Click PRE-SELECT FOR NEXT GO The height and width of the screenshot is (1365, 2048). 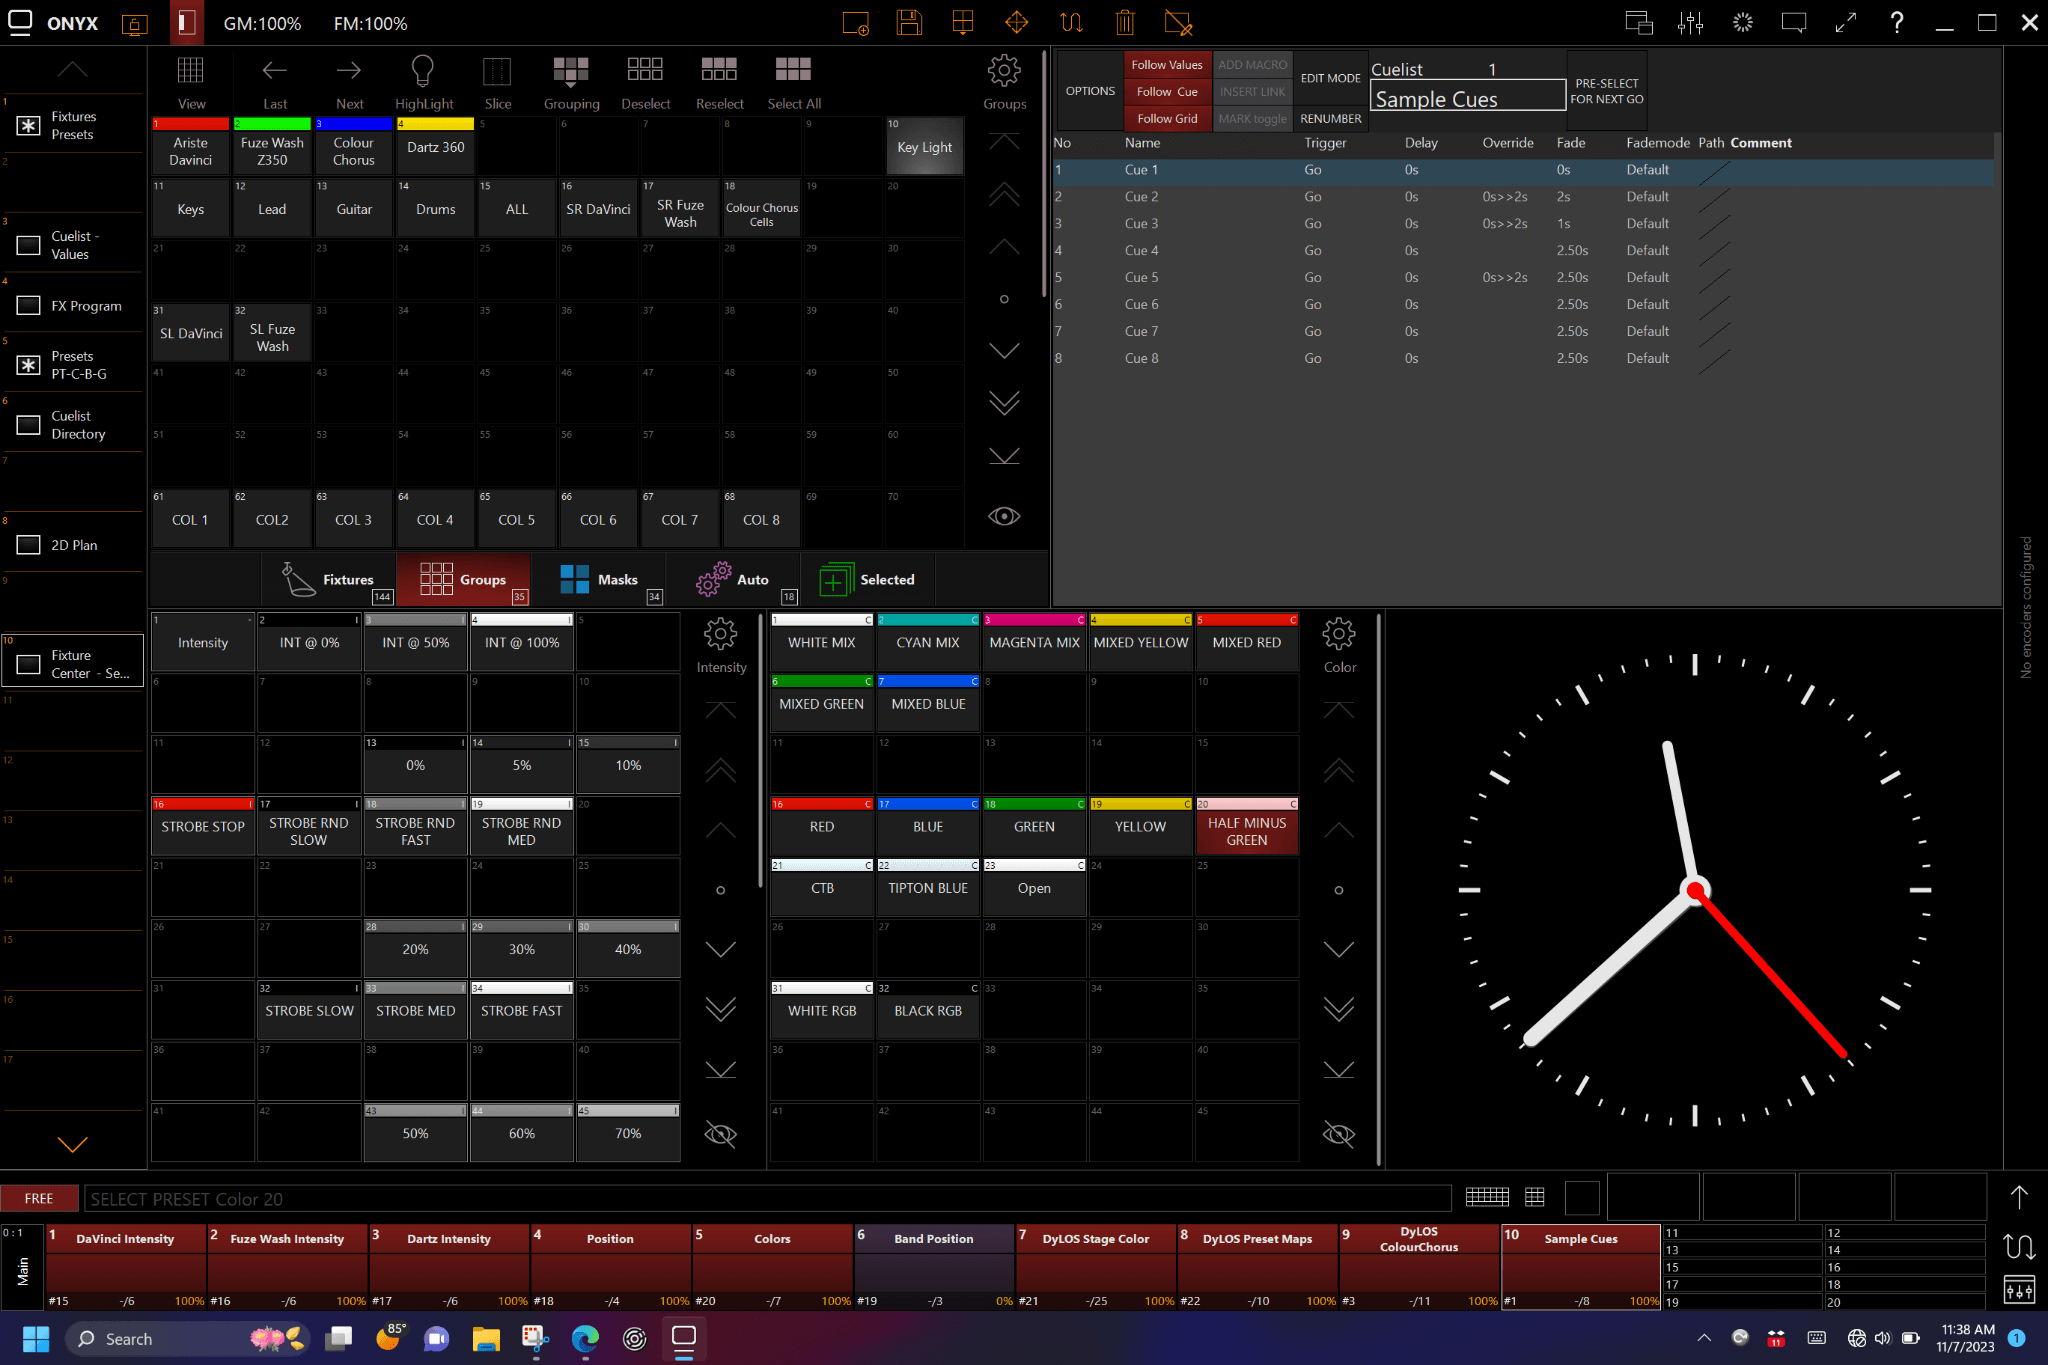(x=1606, y=90)
